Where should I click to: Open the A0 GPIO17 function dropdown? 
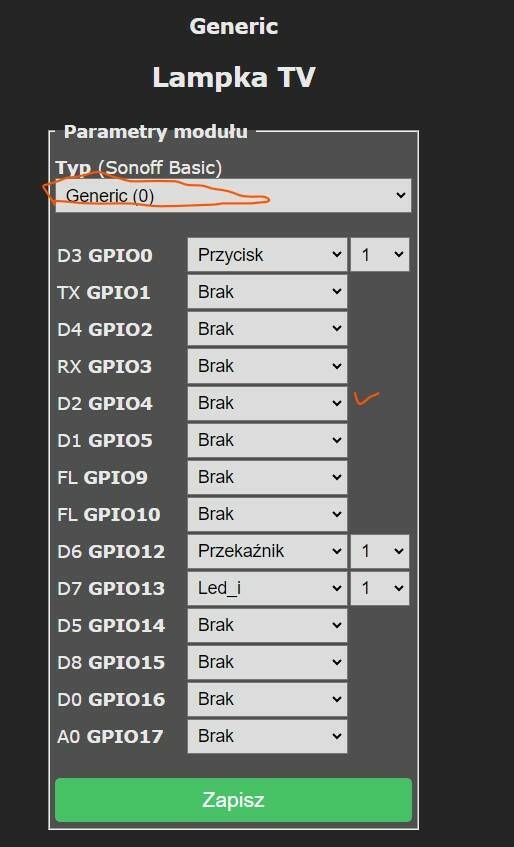click(x=267, y=736)
